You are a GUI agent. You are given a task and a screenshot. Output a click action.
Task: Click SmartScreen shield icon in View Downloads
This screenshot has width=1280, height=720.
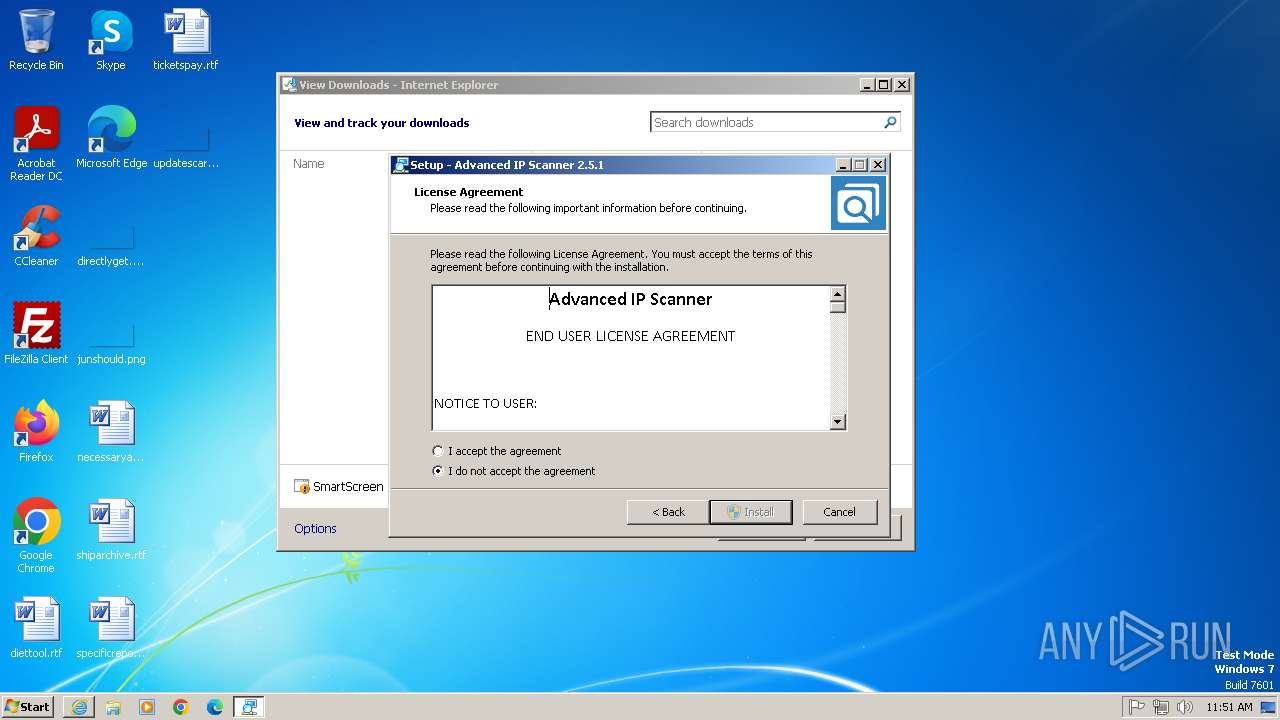click(x=302, y=487)
